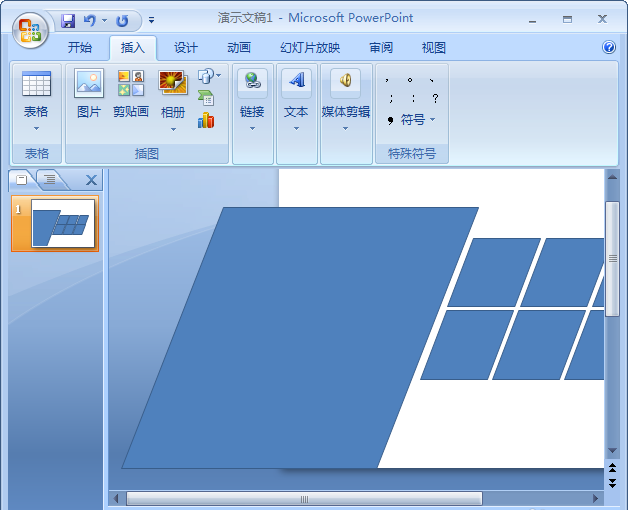This screenshot has width=628, height=510.
Task: Open the 幻灯片放映 ribbon tab
Action: [x=310, y=48]
